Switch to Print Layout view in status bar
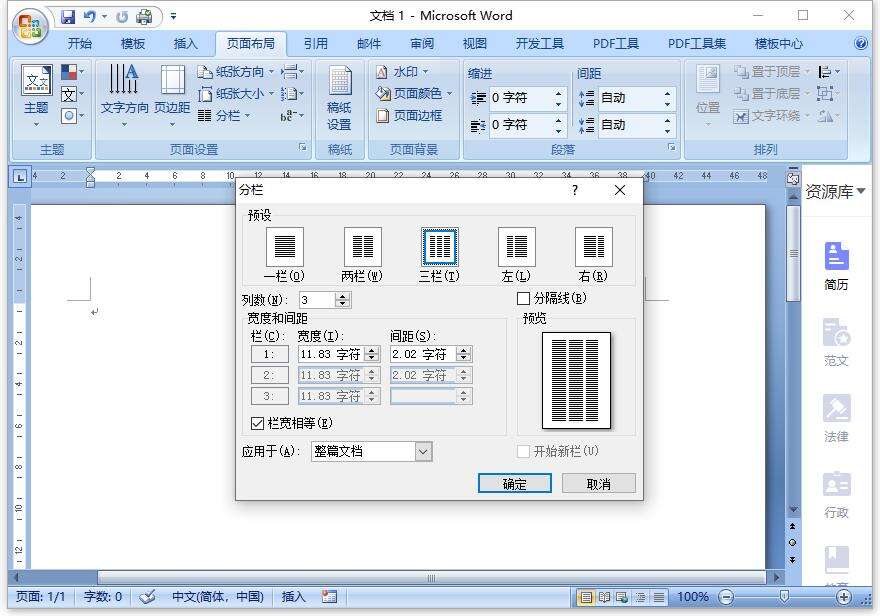The width and height of the screenshot is (880, 616). (586, 597)
